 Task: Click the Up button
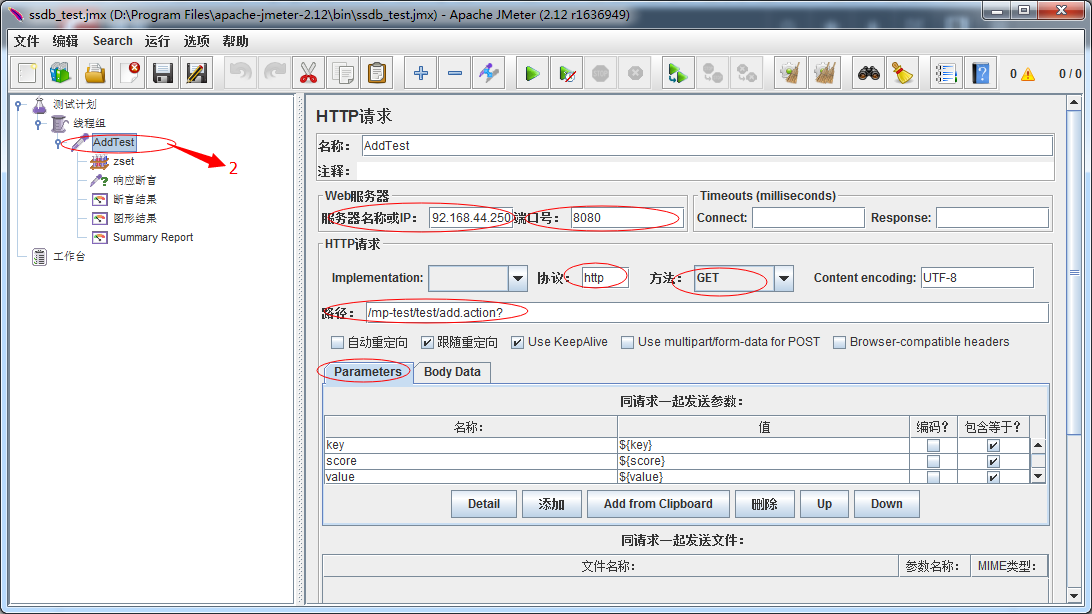tap(825, 504)
